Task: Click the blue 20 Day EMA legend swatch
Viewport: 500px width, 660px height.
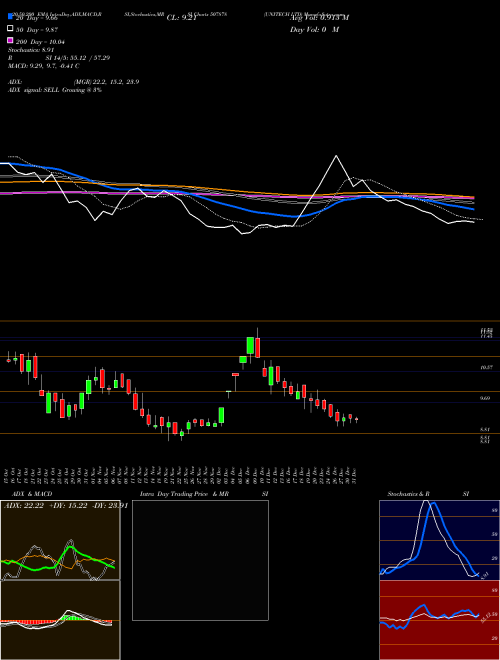Action: coord(10,17)
